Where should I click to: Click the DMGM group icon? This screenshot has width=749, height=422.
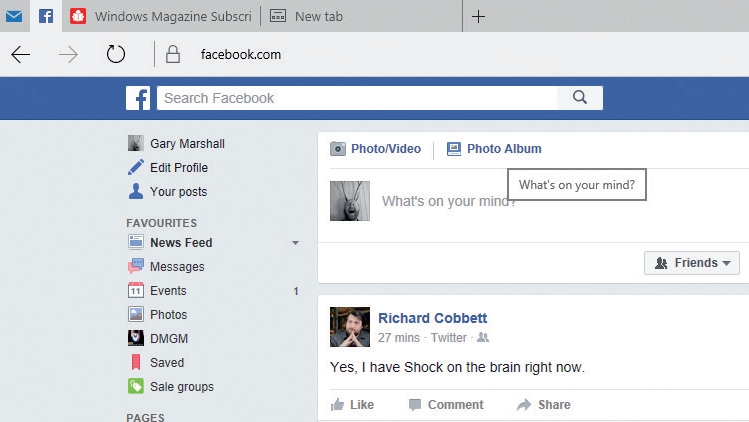[136, 338]
